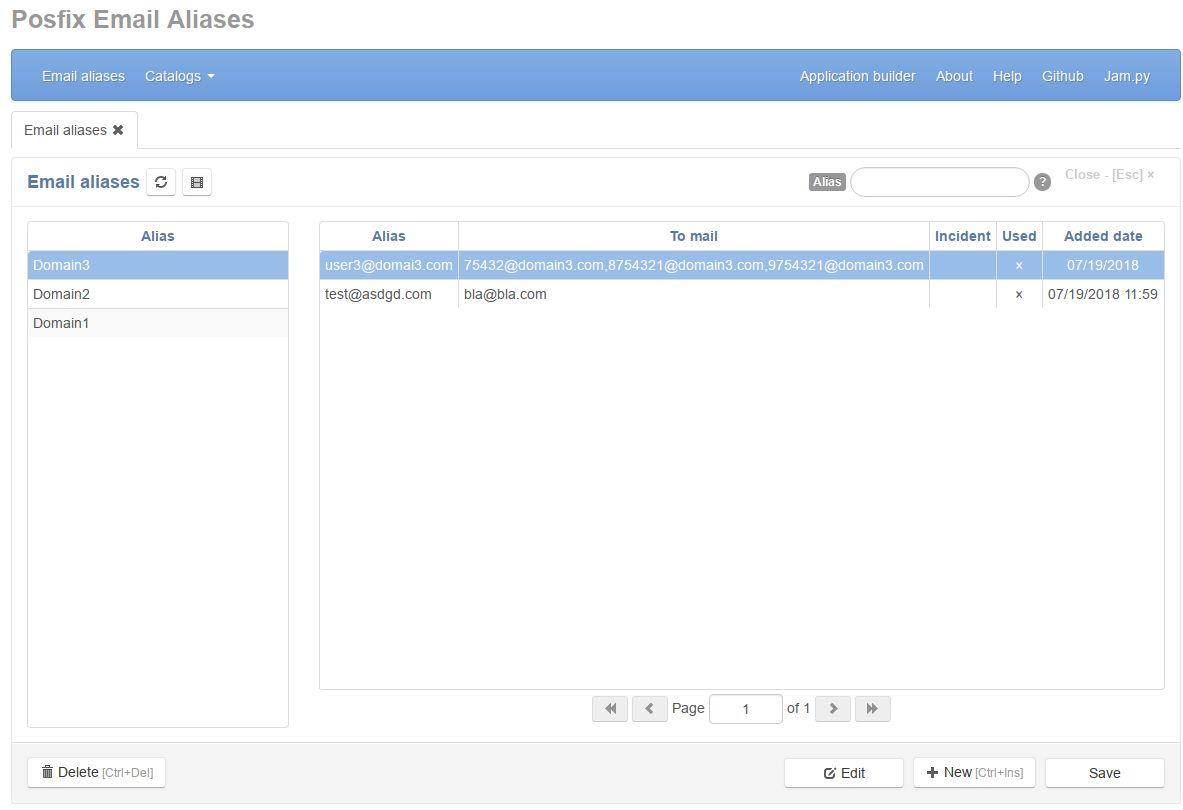The height and width of the screenshot is (810, 1183).
Task: Click the Alias label badge beside search
Action: 827,182
